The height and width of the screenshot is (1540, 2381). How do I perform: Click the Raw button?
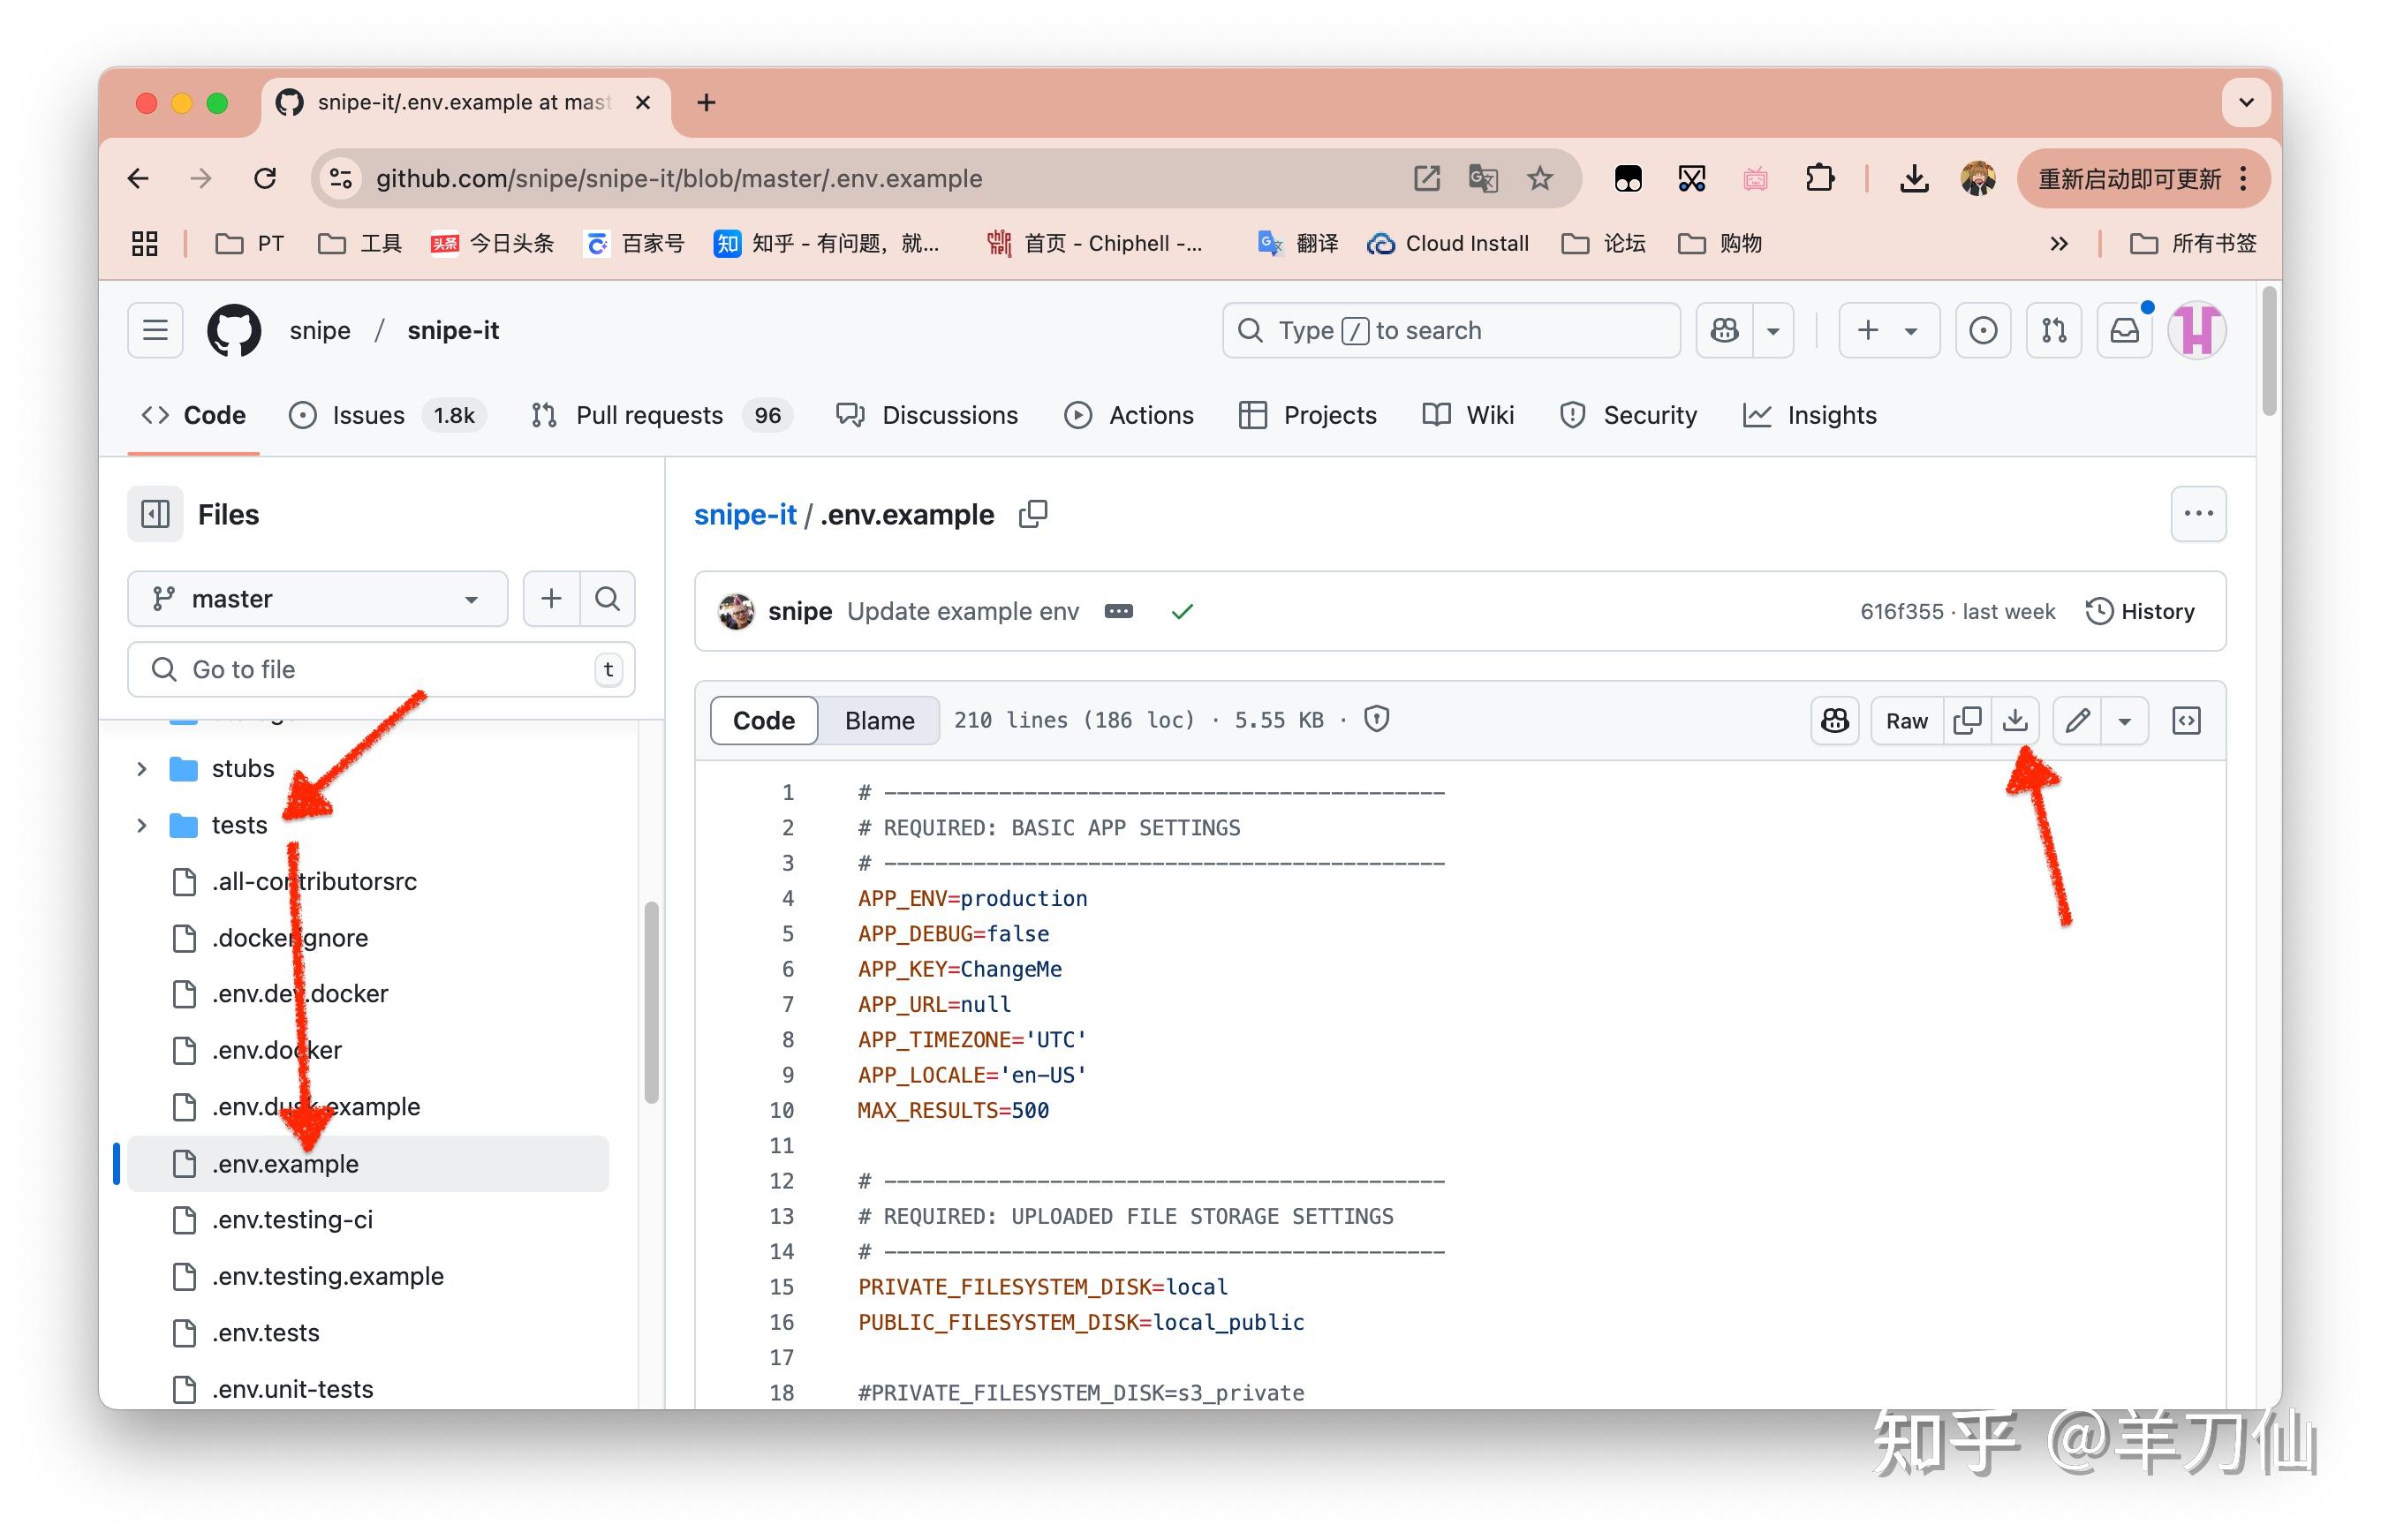click(x=1905, y=721)
